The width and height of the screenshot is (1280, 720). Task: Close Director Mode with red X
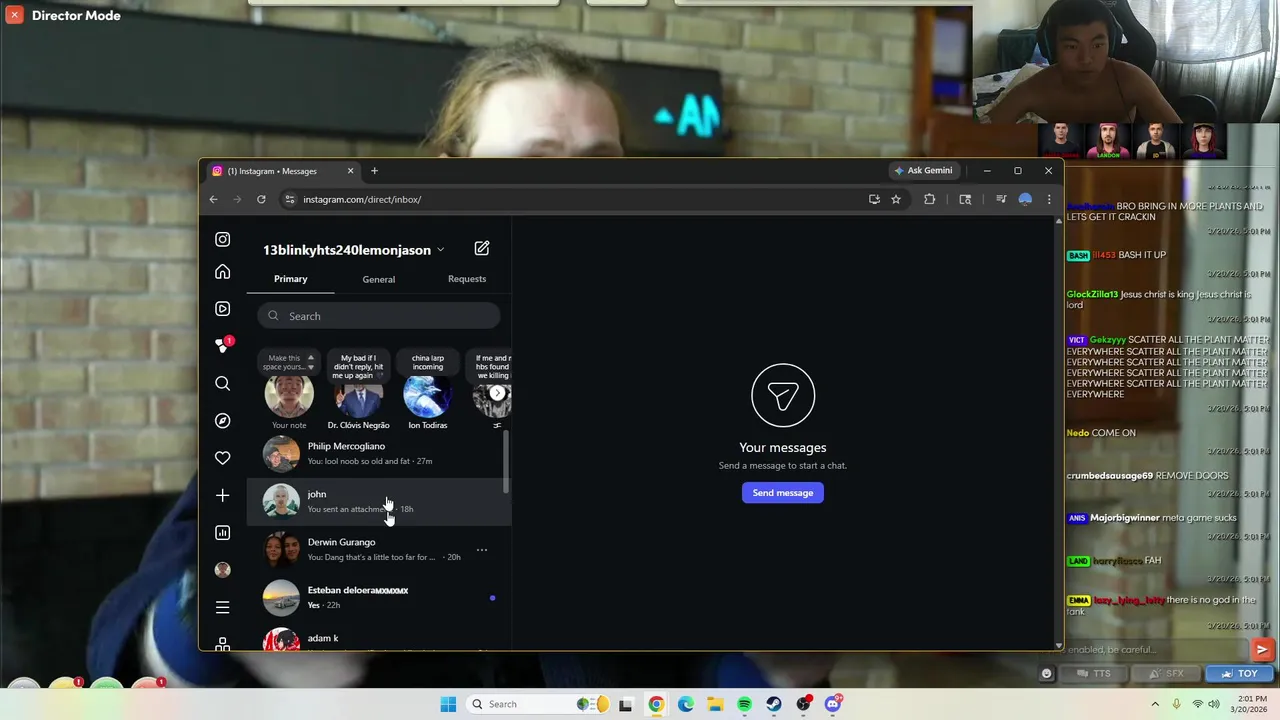coord(14,15)
